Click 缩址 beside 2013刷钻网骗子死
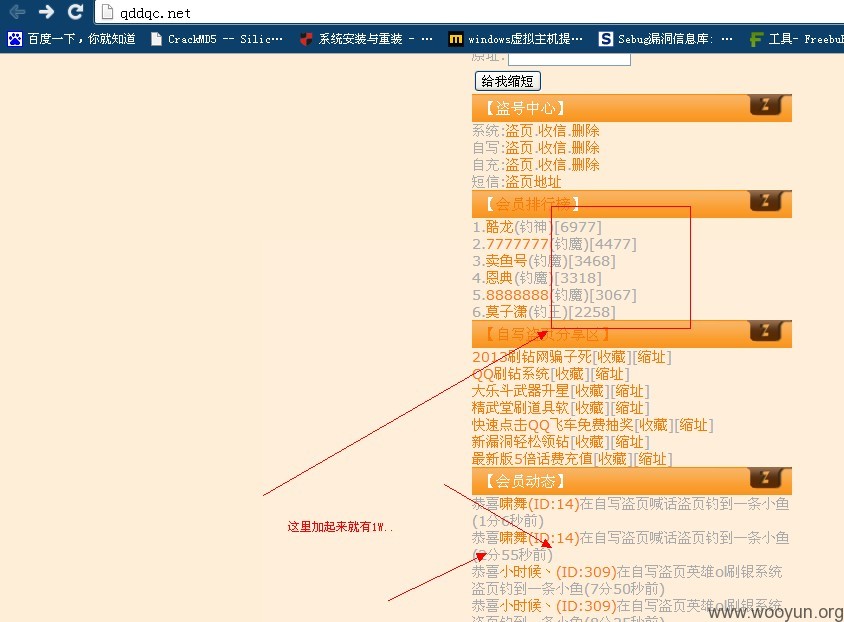The height and width of the screenshot is (622, 844). pos(651,357)
